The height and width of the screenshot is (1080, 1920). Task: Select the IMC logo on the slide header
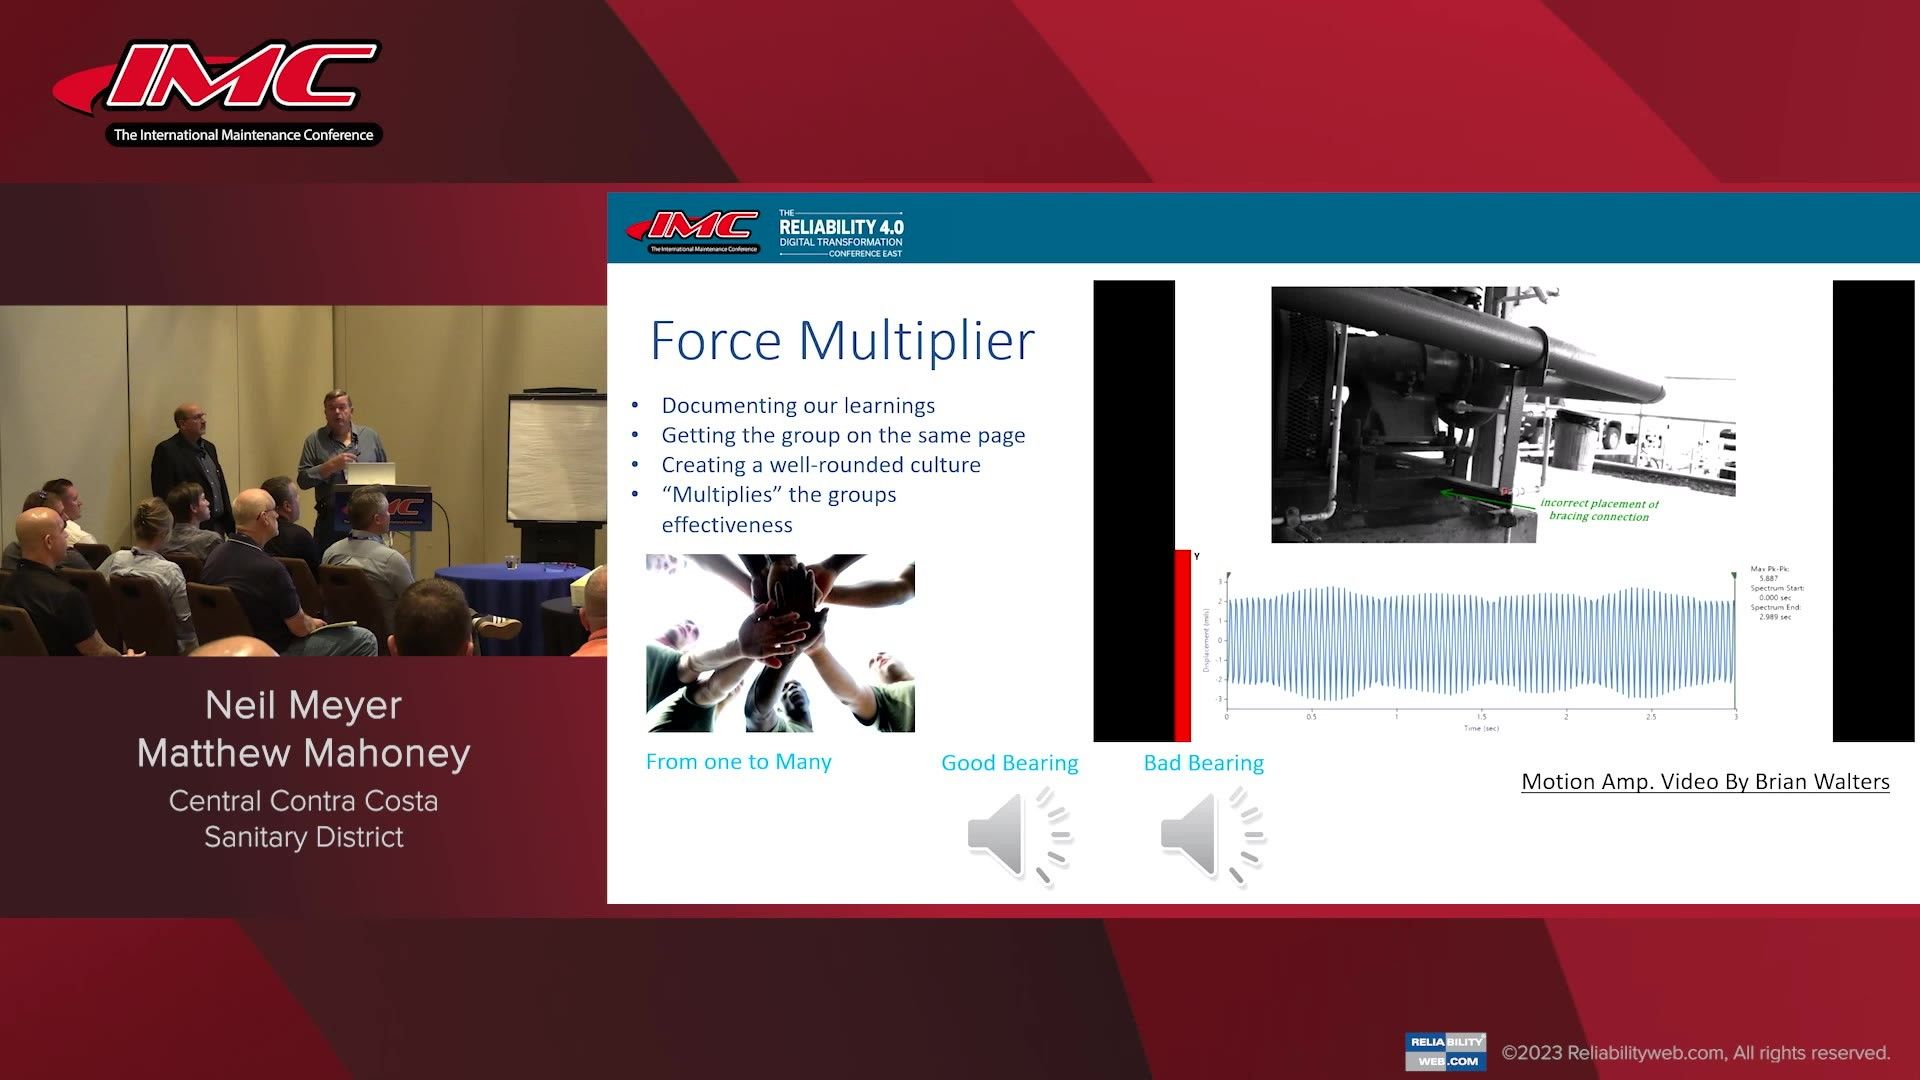[692, 227]
